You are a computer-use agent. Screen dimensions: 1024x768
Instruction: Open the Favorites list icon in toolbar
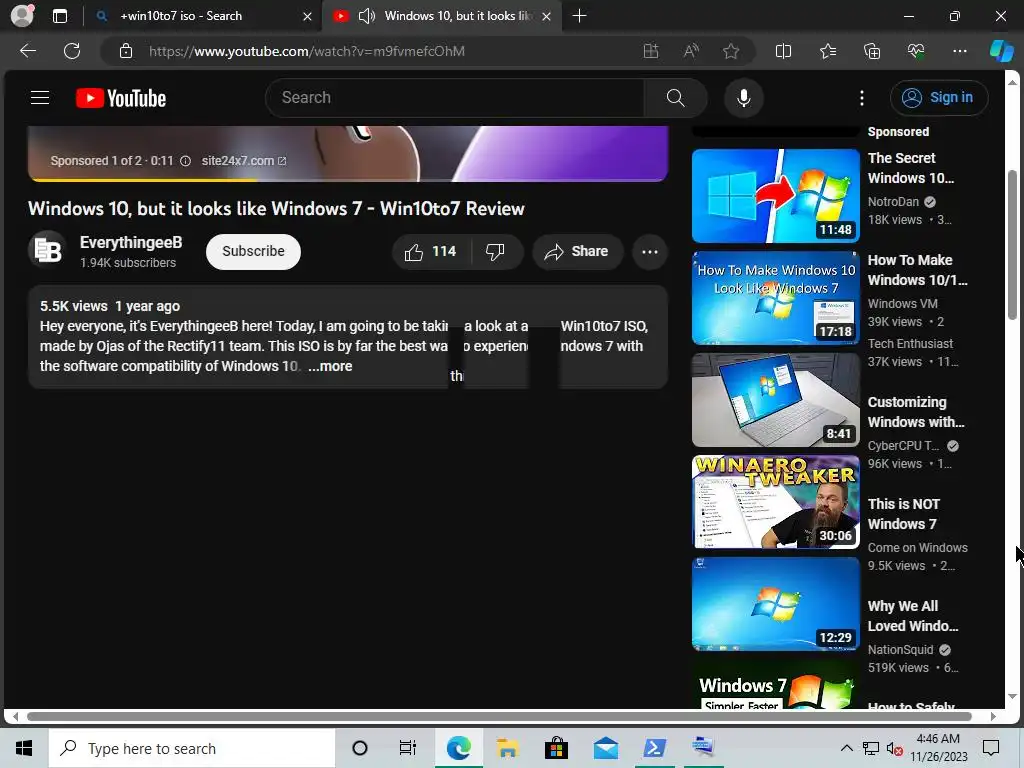click(827, 51)
